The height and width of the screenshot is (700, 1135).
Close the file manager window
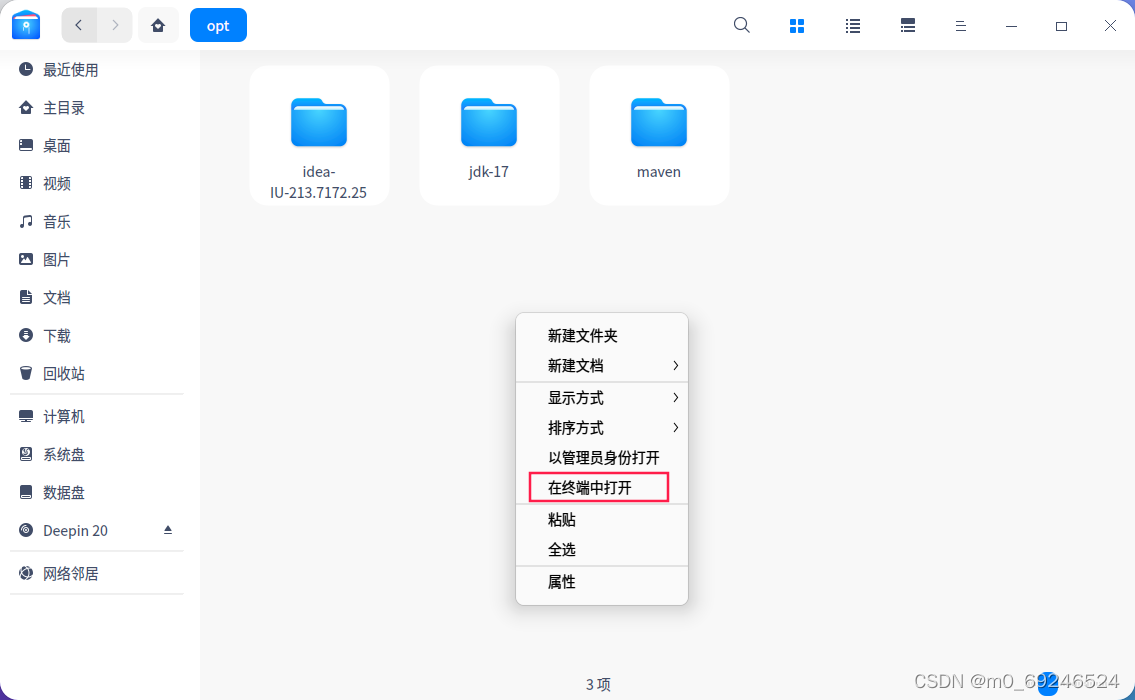(x=1110, y=26)
